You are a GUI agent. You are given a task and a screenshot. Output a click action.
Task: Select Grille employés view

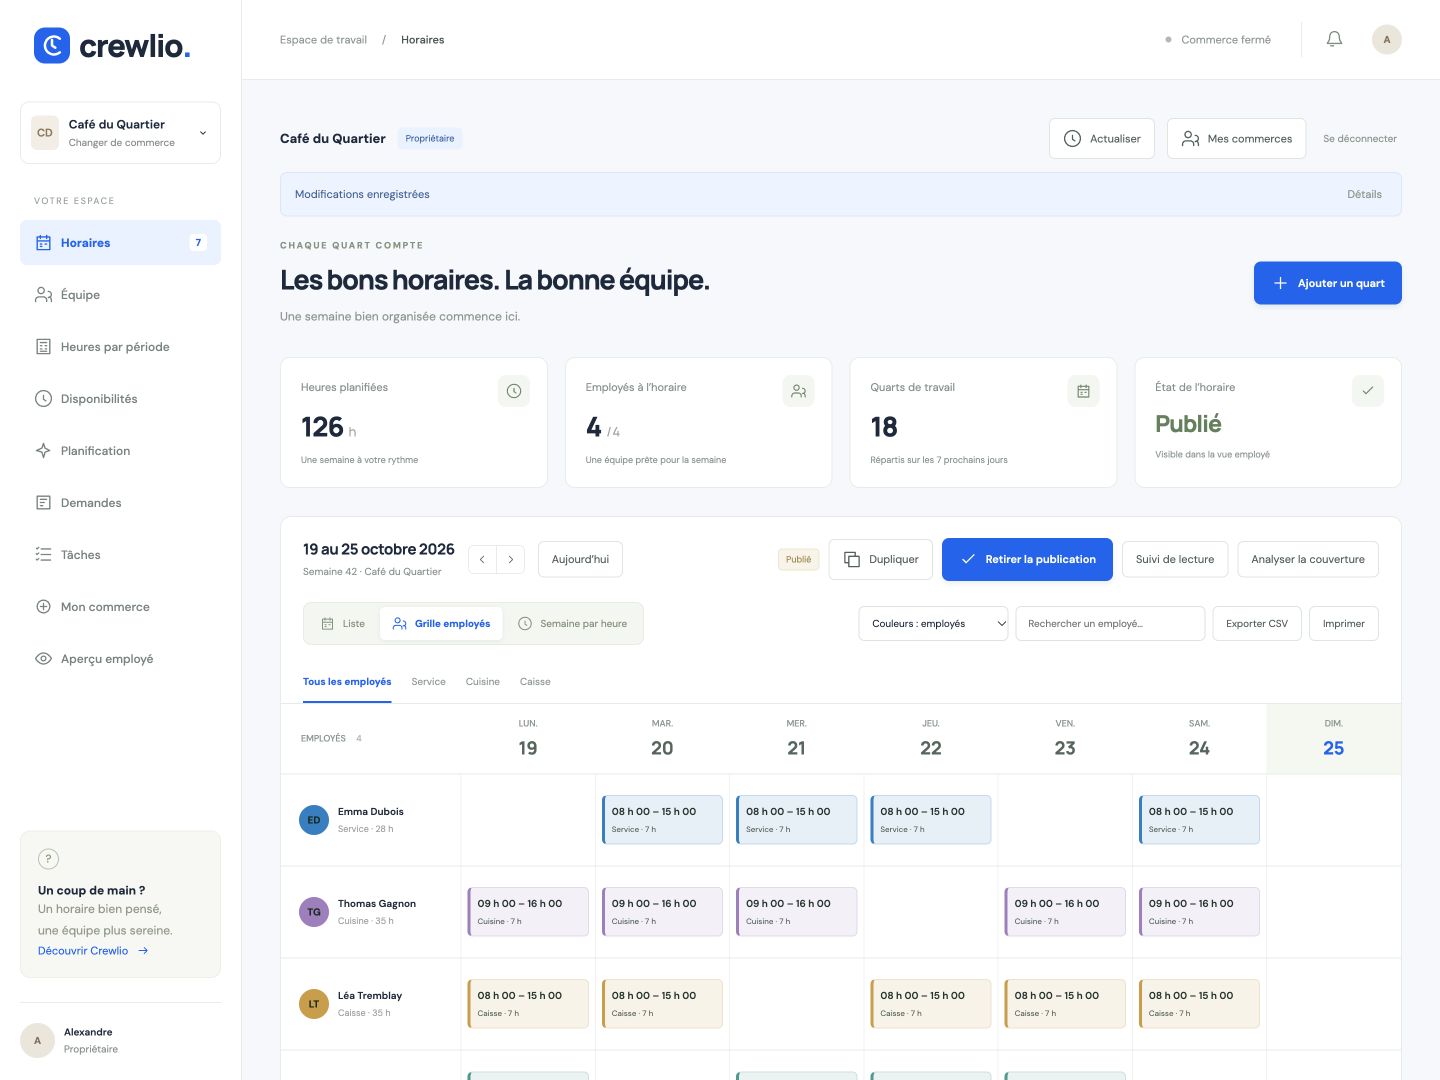pyautogui.click(x=441, y=624)
